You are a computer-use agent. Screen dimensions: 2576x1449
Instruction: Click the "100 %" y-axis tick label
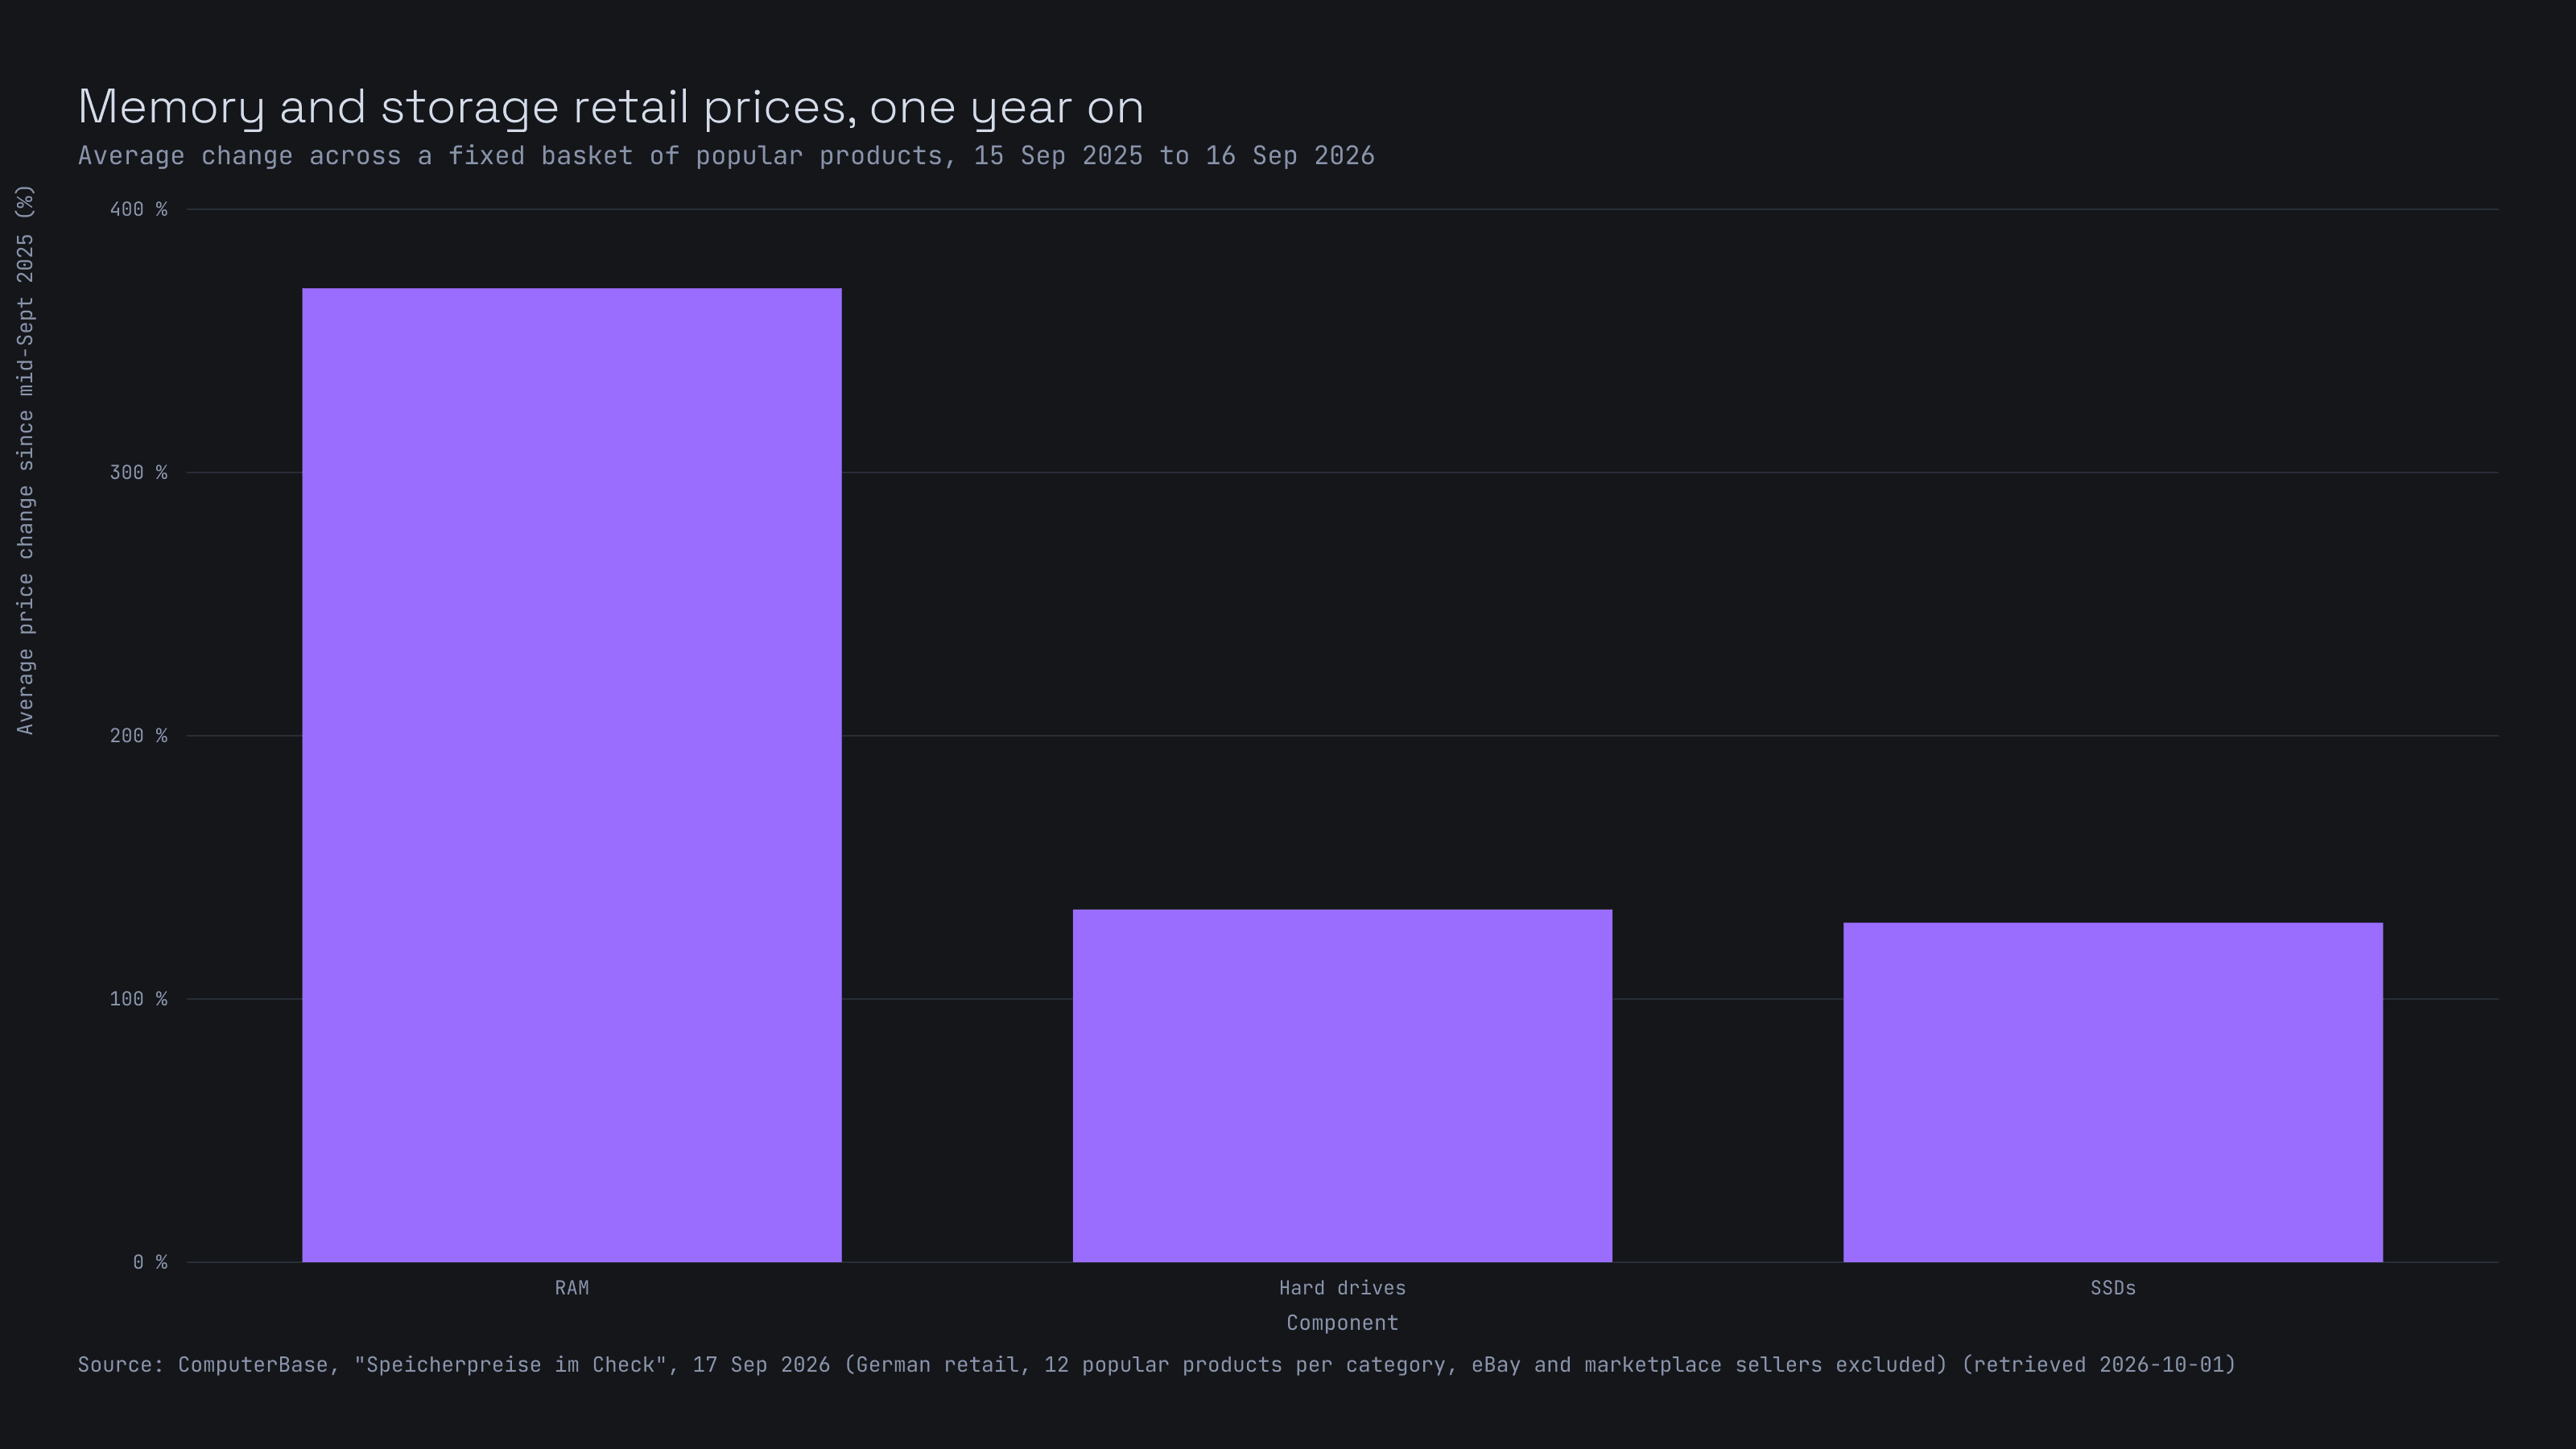(138, 999)
